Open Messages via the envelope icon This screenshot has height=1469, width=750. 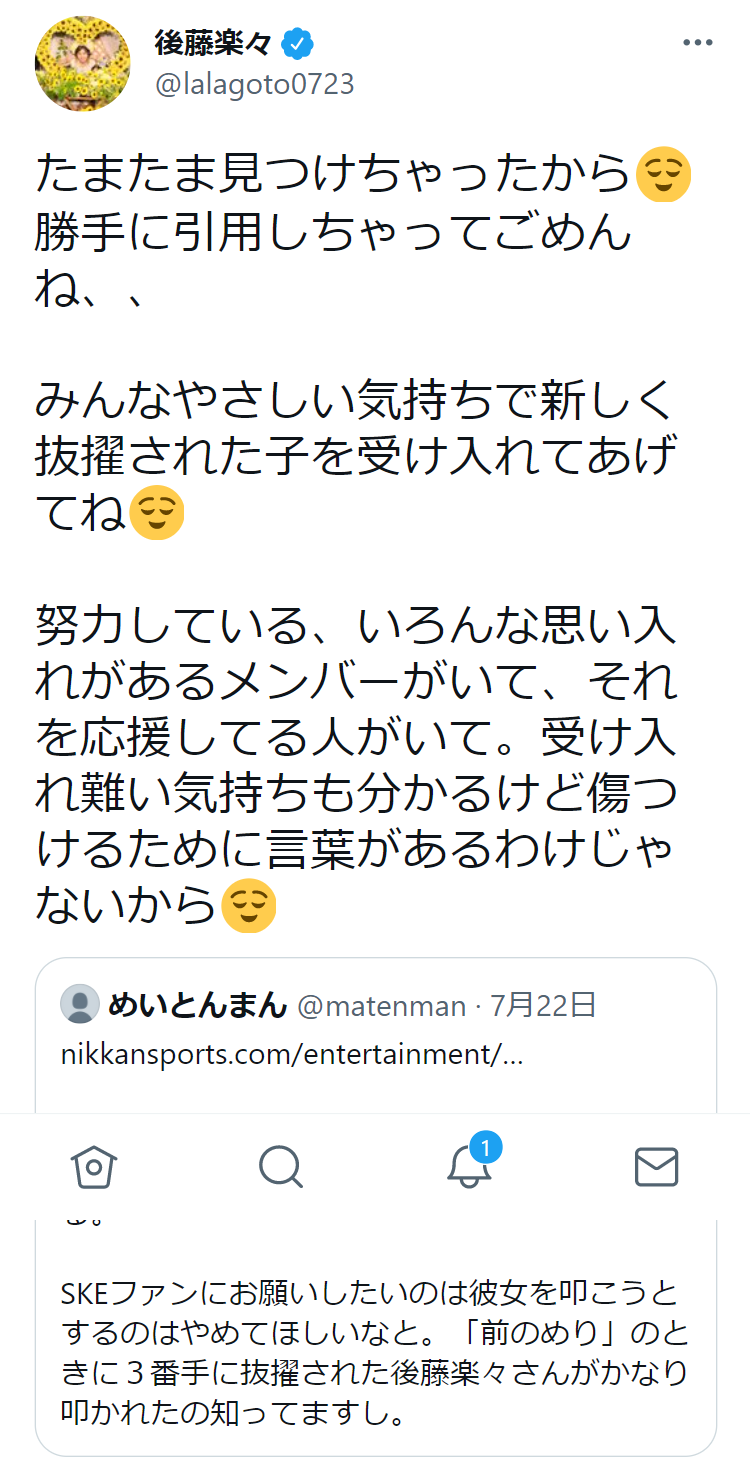coord(656,1166)
